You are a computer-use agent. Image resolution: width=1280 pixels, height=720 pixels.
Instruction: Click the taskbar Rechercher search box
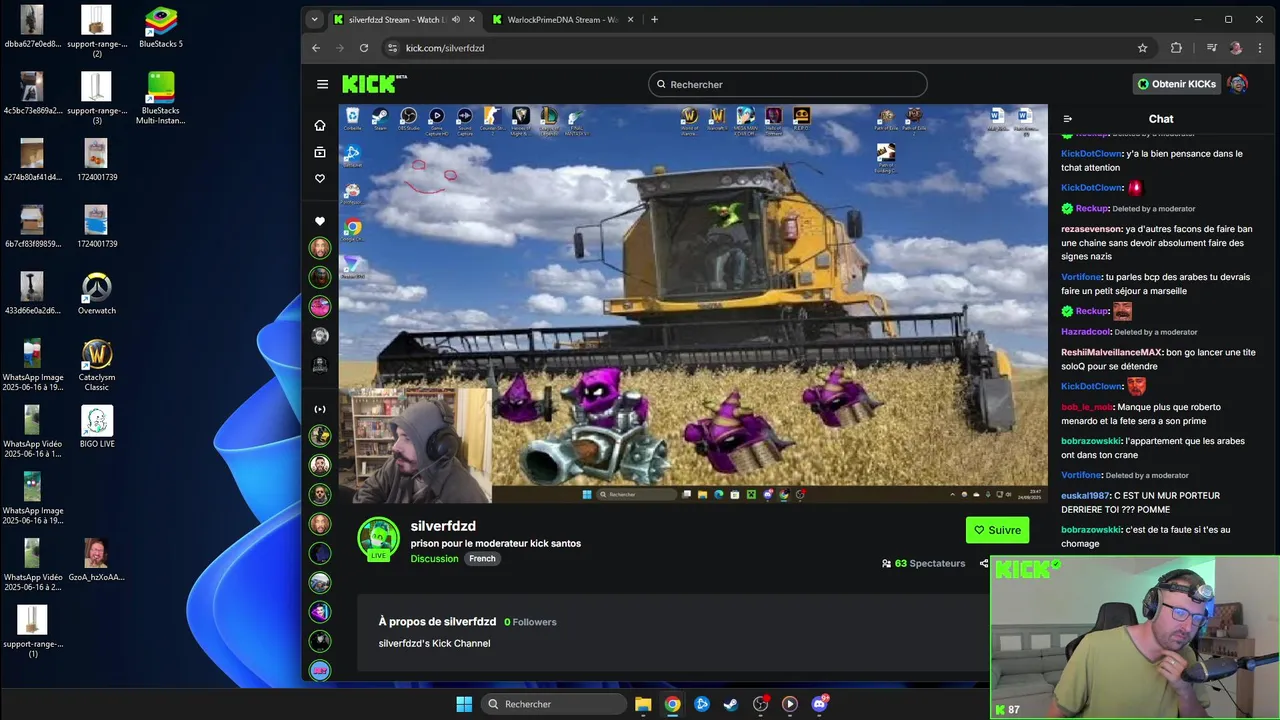tap(553, 704)
